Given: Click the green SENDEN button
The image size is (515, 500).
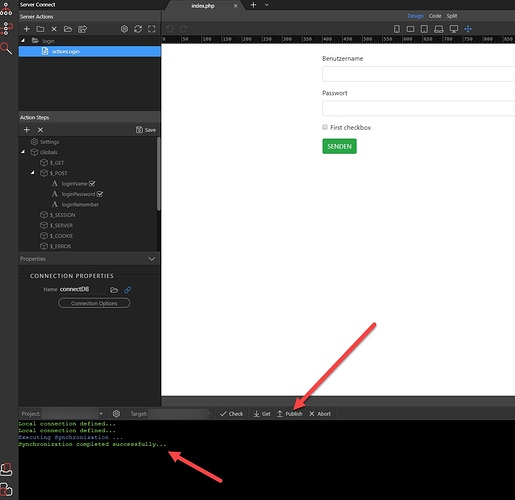Looking at the screenshot, I should pyautogui.click(x=339, y=146).
